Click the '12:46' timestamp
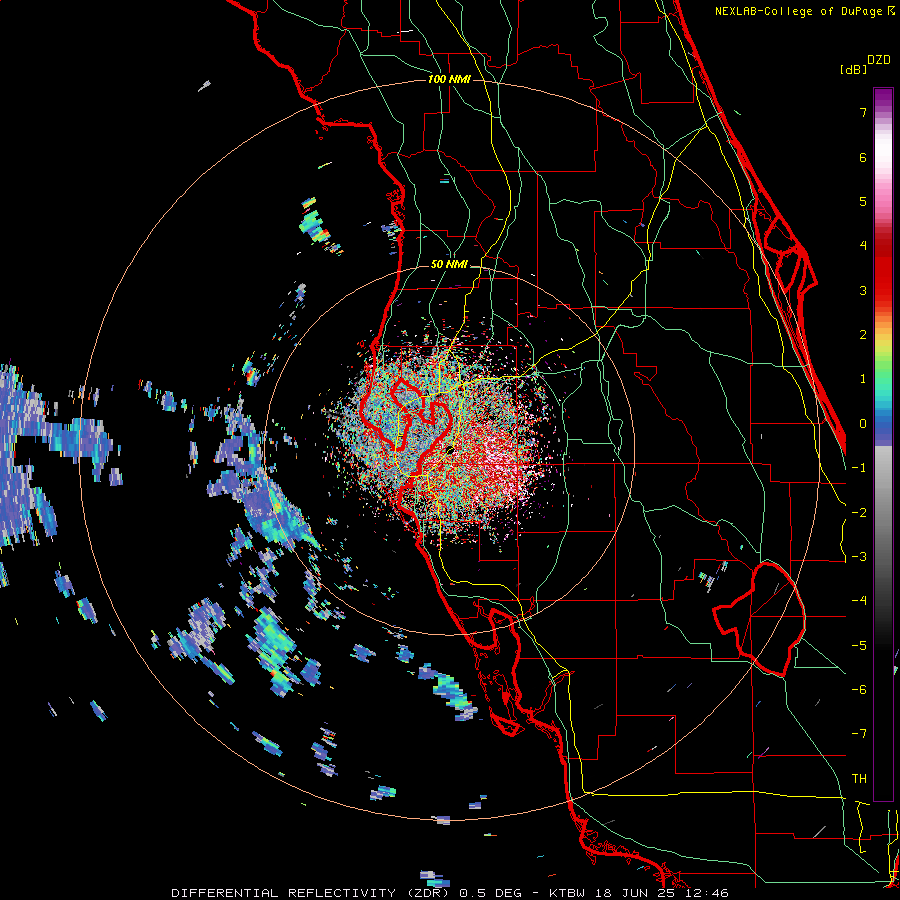 pos(707,893)
